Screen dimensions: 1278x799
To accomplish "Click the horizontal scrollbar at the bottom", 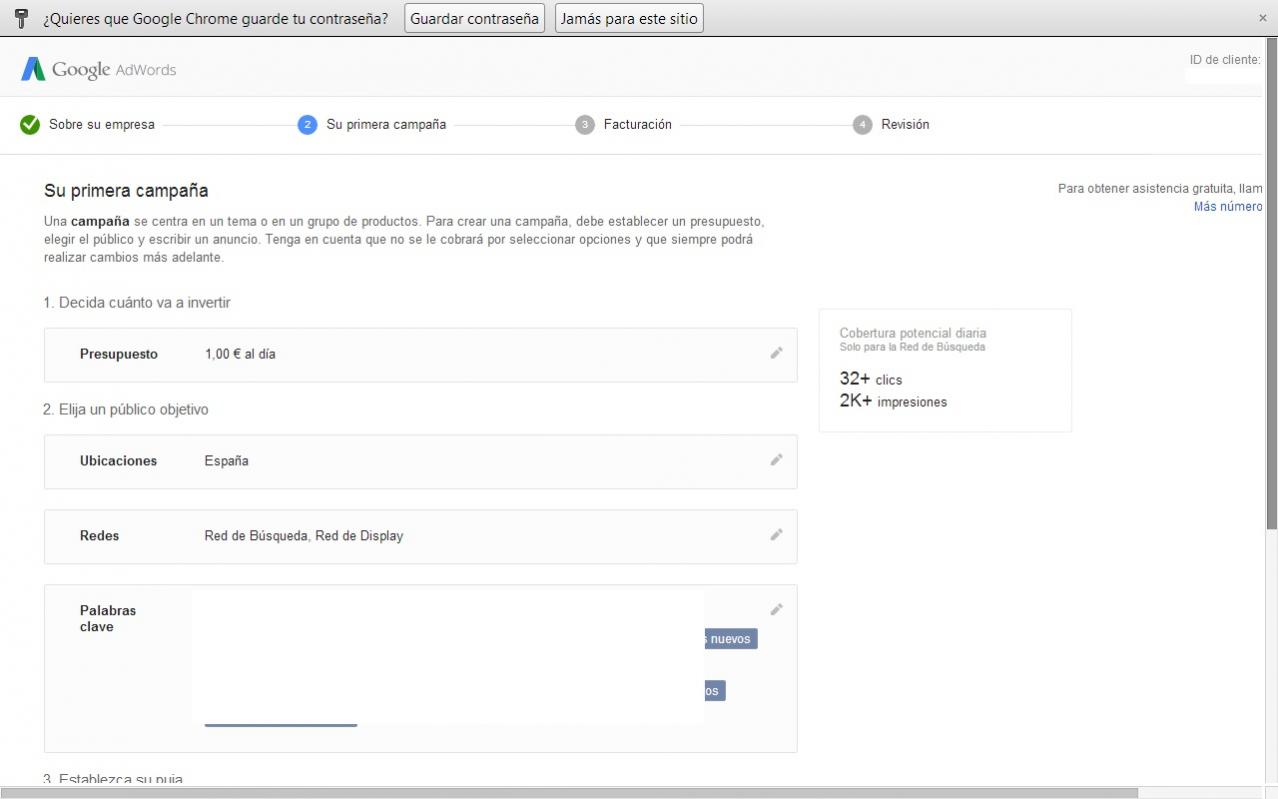I will pyautogui.click(x=570, y=793).
